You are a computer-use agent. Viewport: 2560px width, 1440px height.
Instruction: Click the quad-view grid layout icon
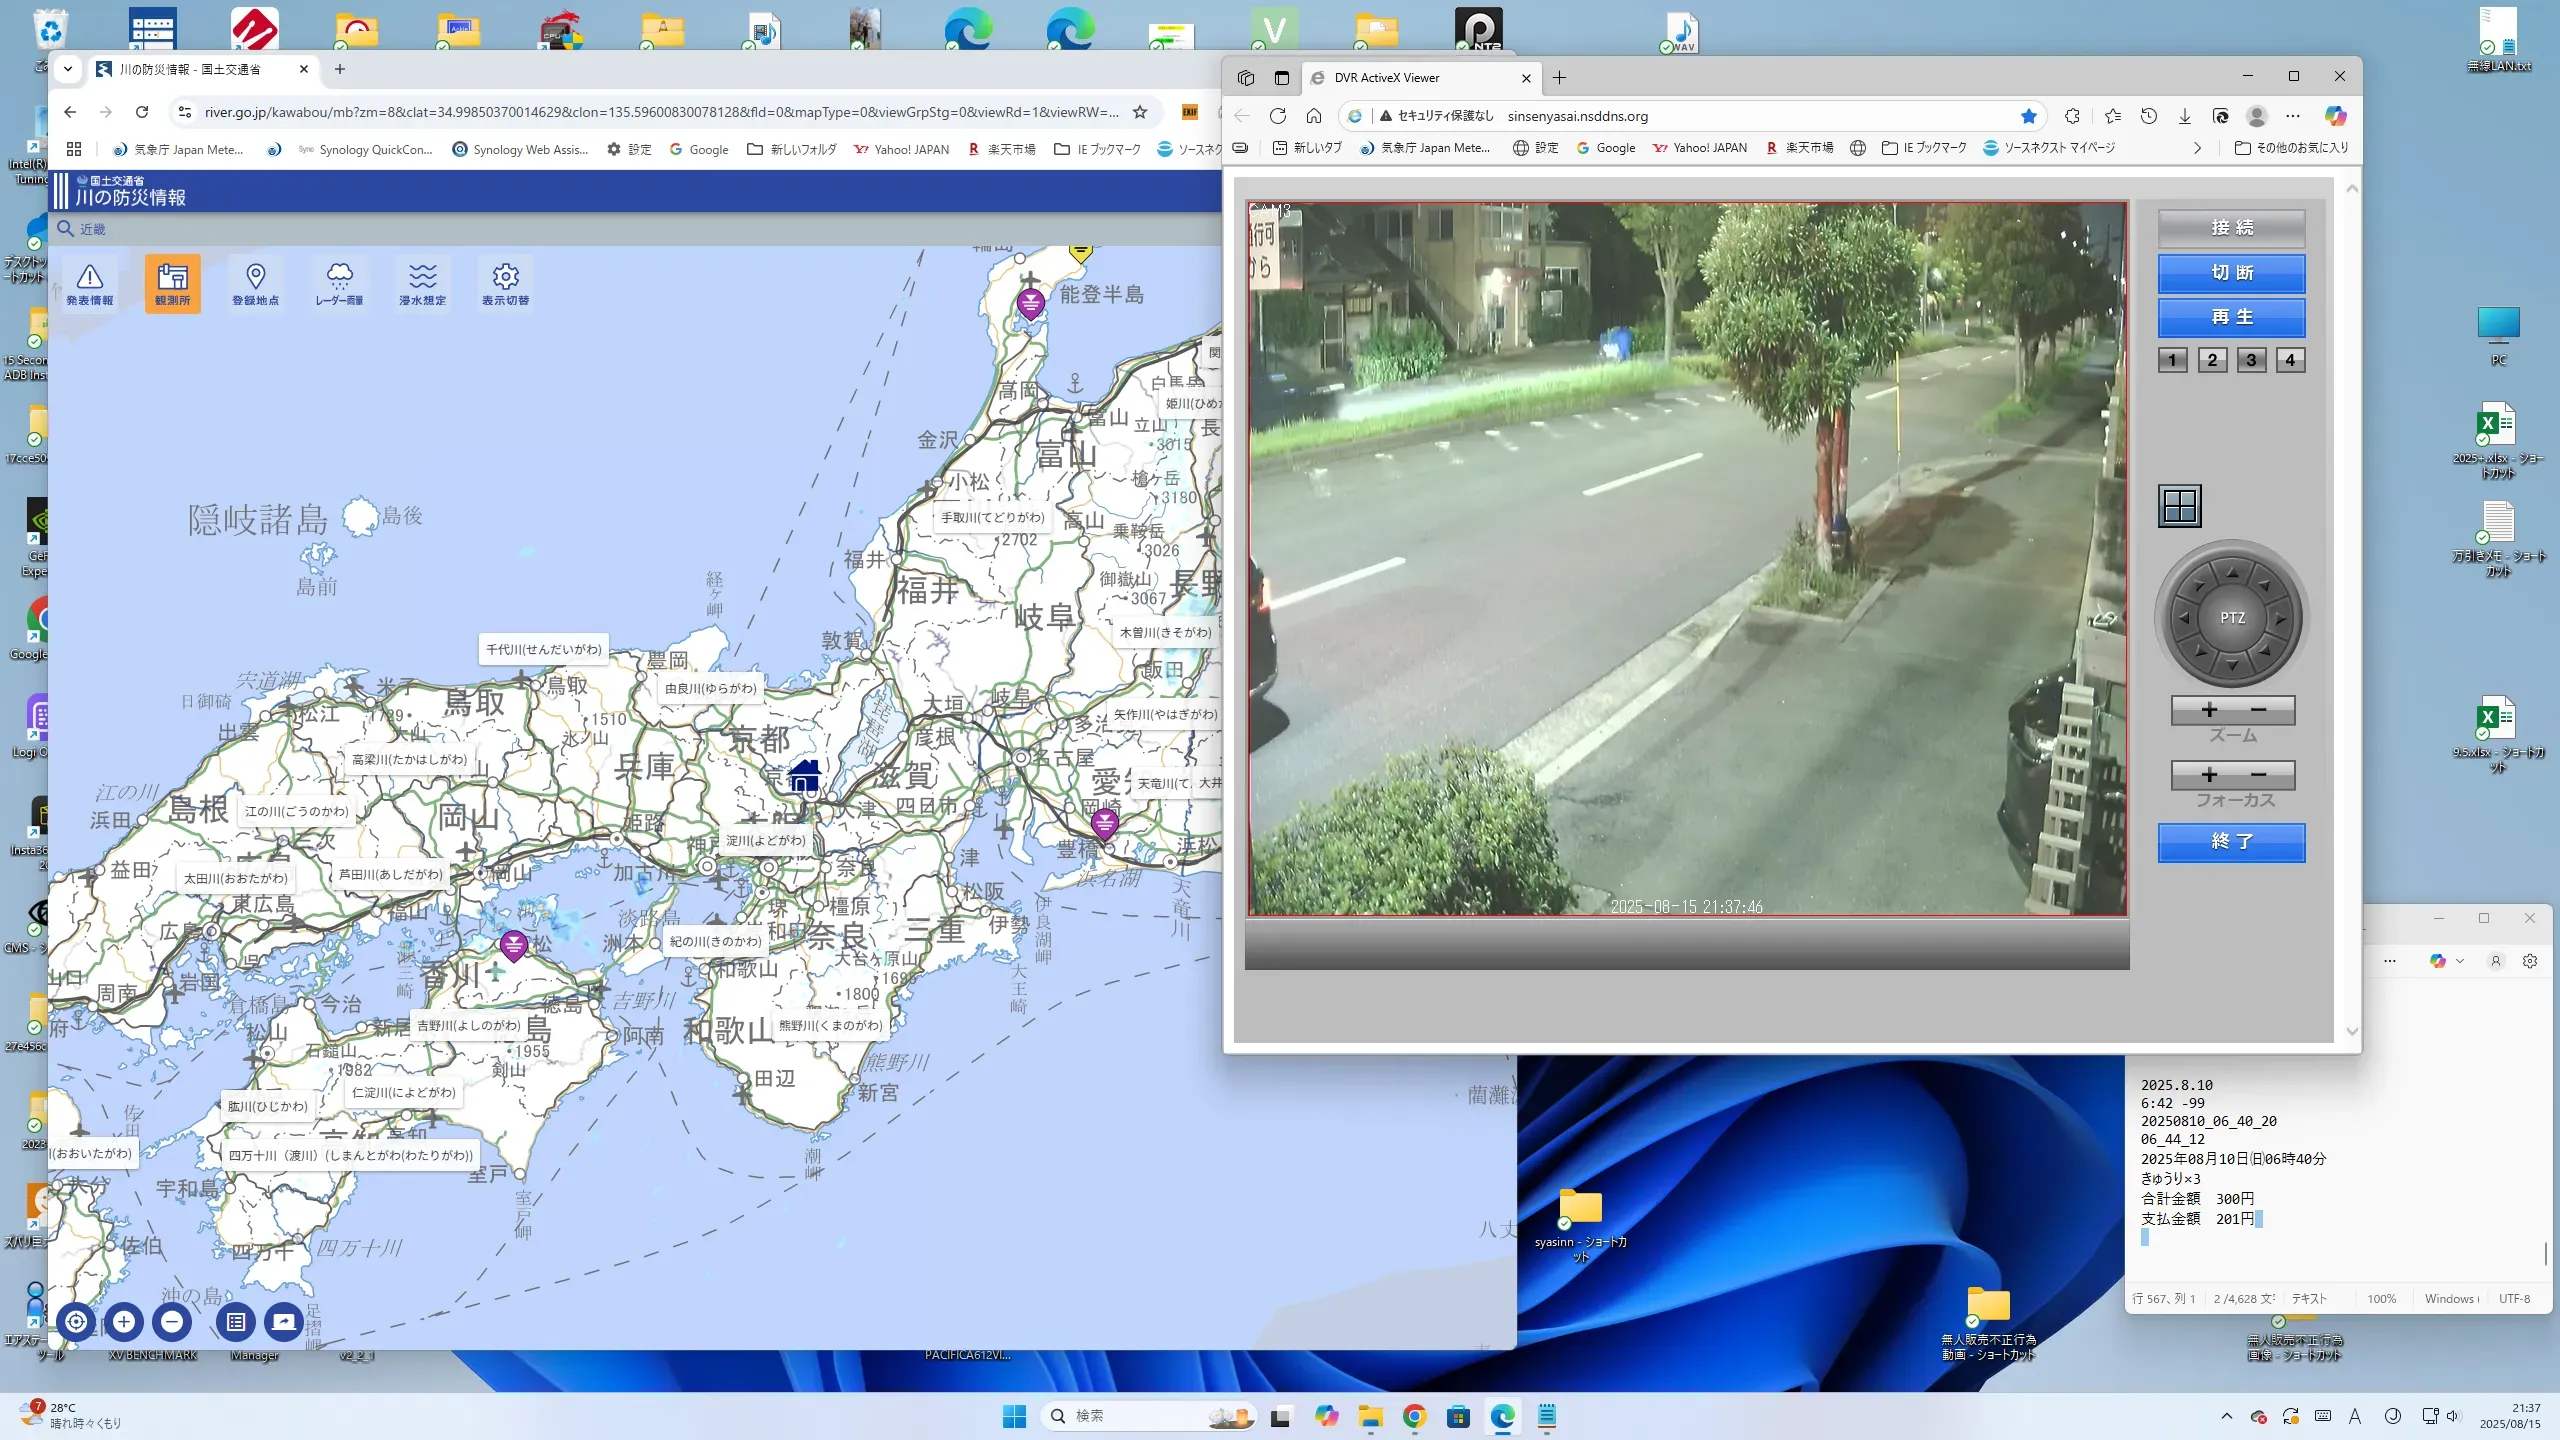point(2179,506)
